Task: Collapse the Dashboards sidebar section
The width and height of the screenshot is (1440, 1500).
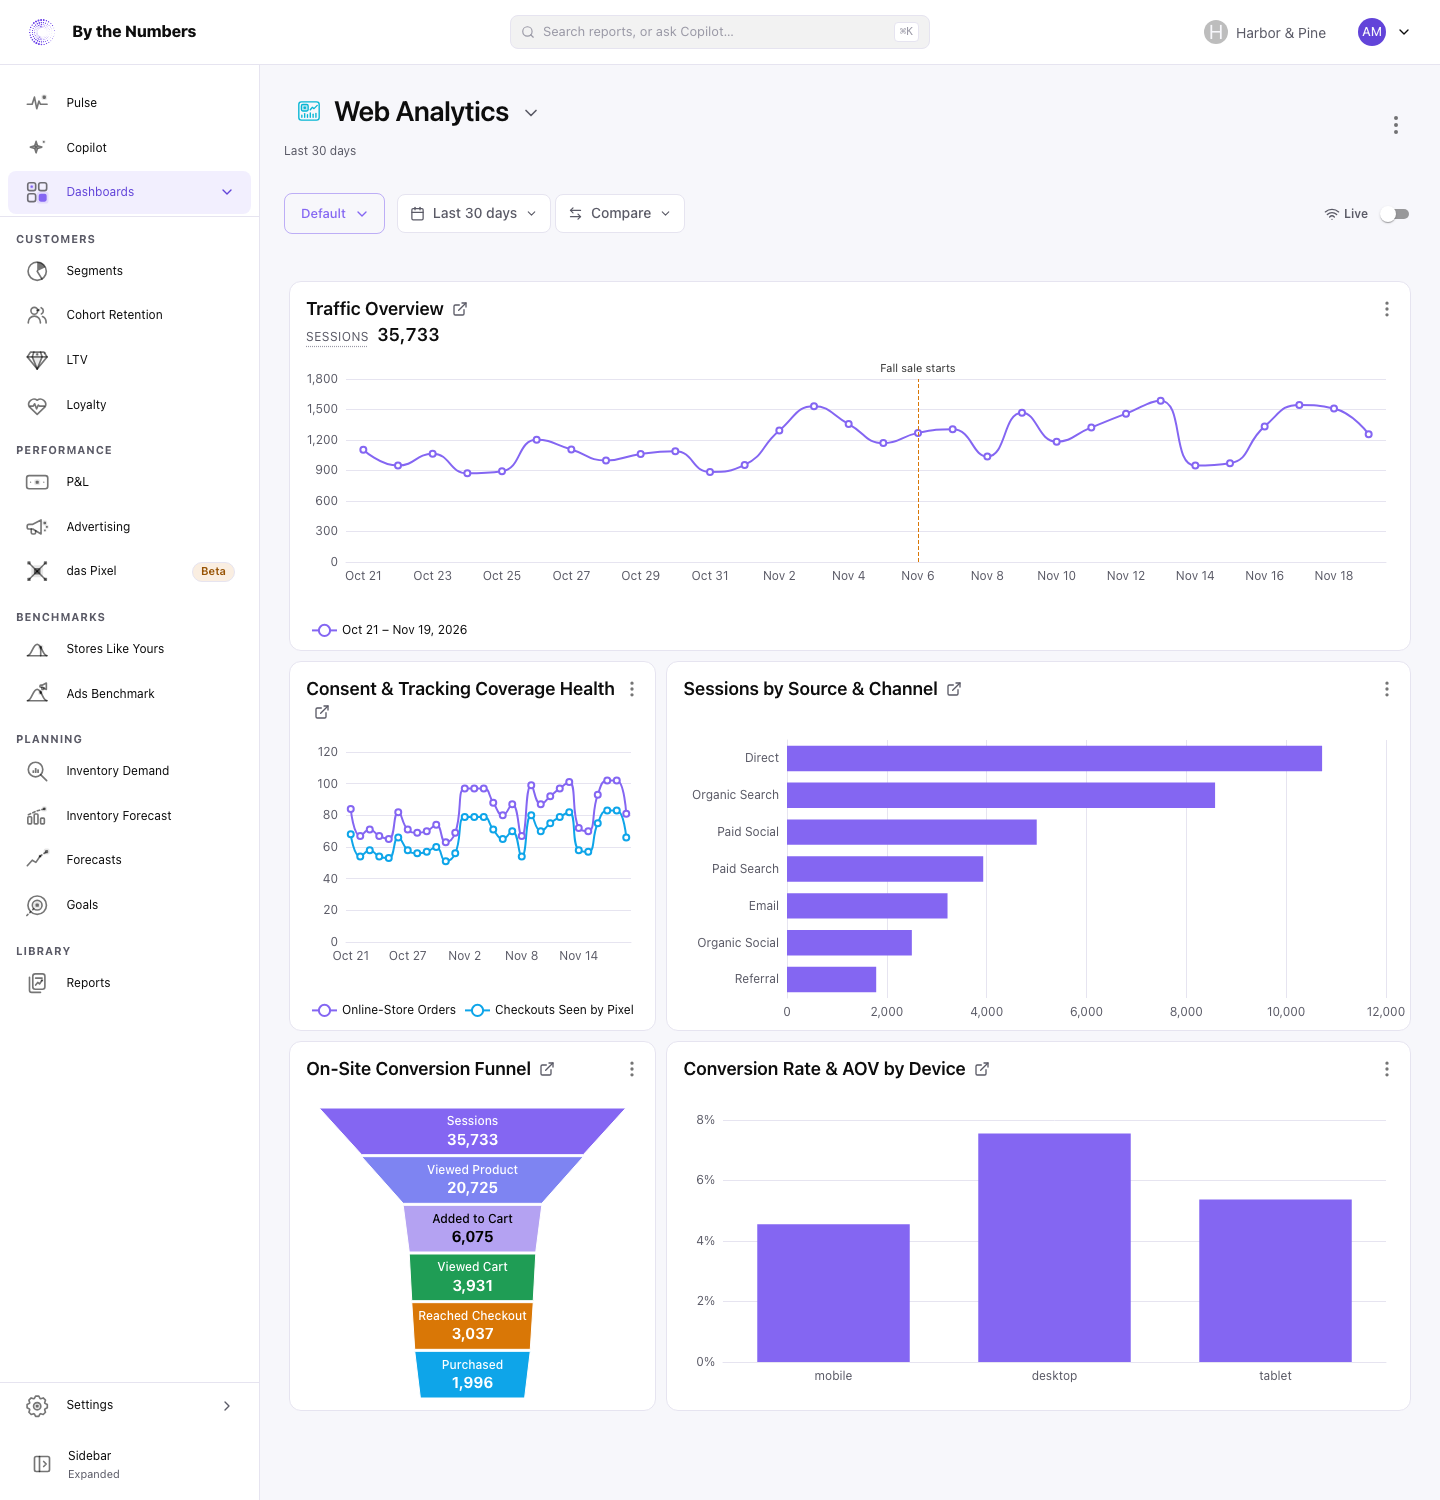Action: [x=227, y=192]
